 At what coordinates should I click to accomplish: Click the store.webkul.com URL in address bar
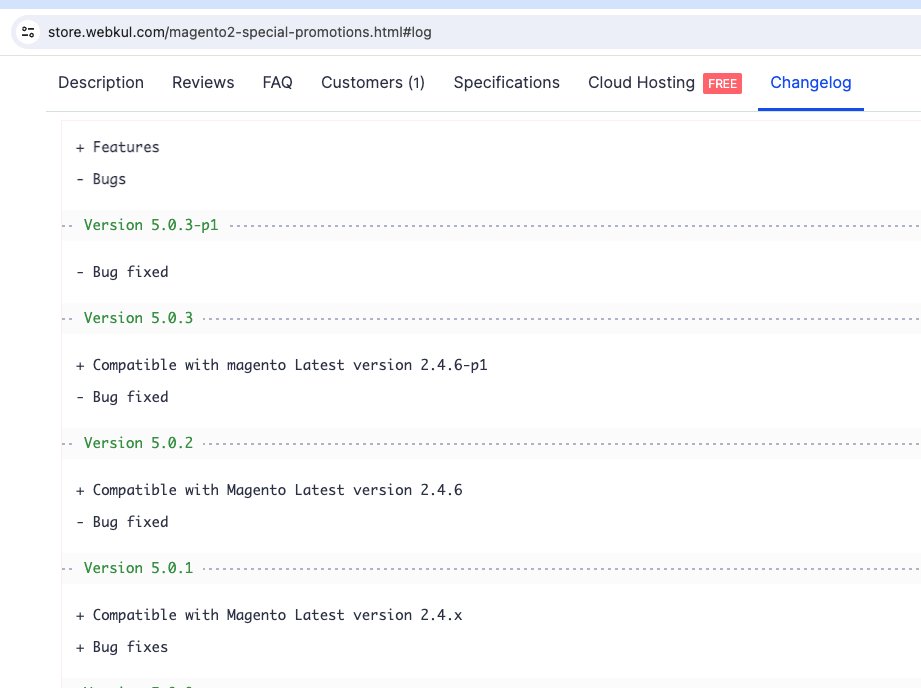pos(240,32)
